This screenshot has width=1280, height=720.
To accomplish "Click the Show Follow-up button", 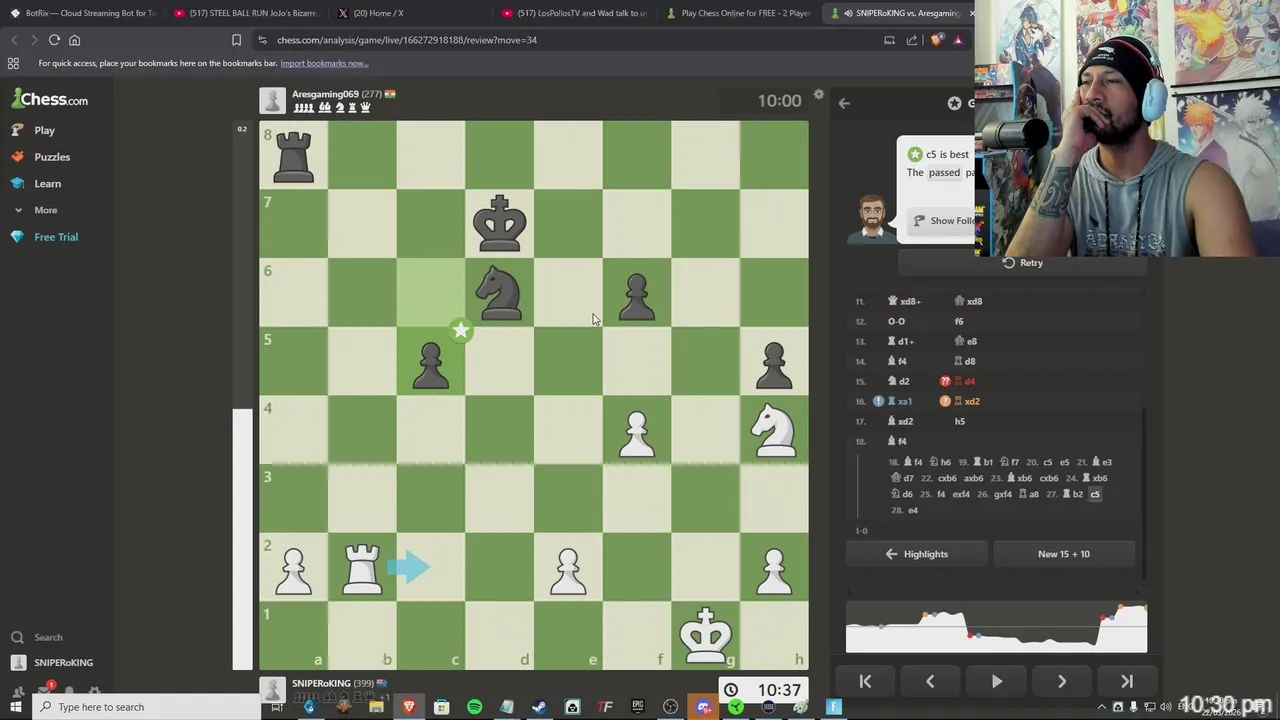I will (944, 221).
